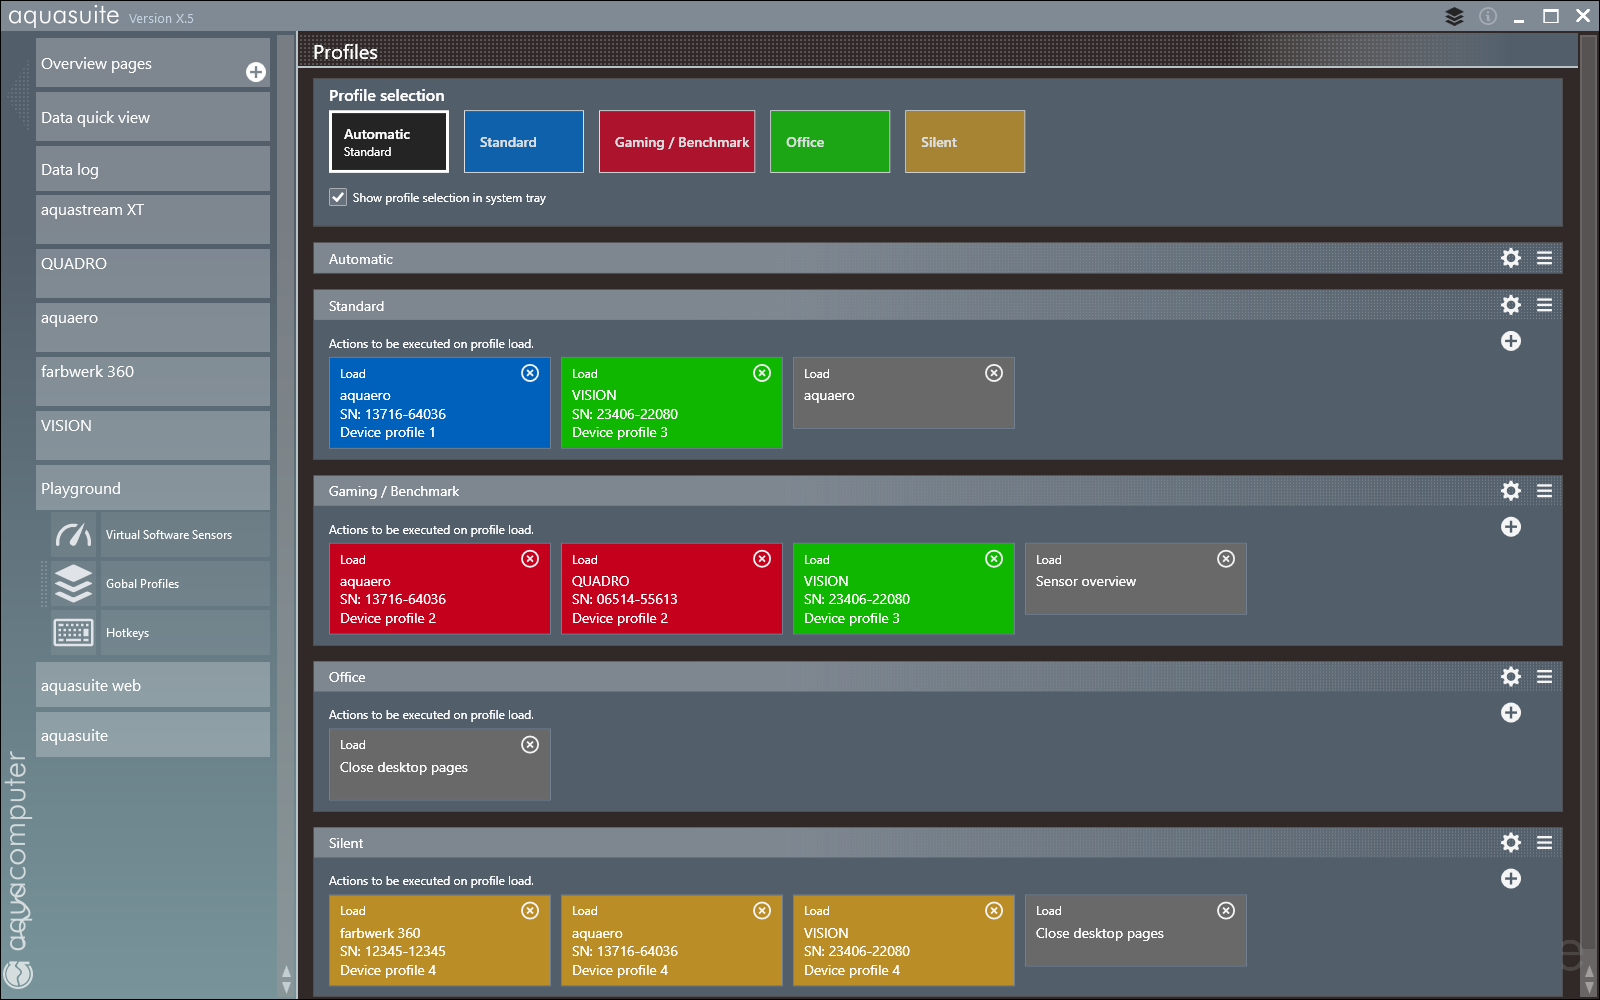The height and width of the screenshot is (1000, 1600).
Task: Click the Gobal Profiles stack icon
Action: [73, 584]
